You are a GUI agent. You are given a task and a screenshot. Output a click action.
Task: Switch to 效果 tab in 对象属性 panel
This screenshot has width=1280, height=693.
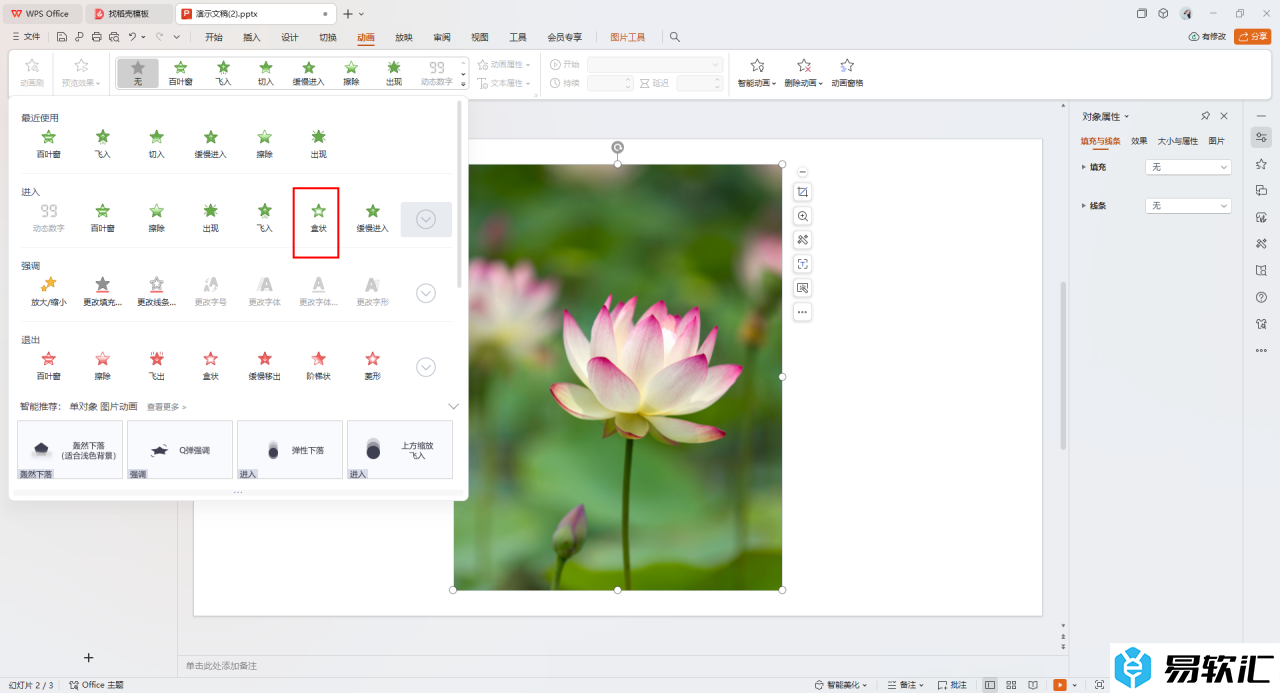[x=1139, y=141]
